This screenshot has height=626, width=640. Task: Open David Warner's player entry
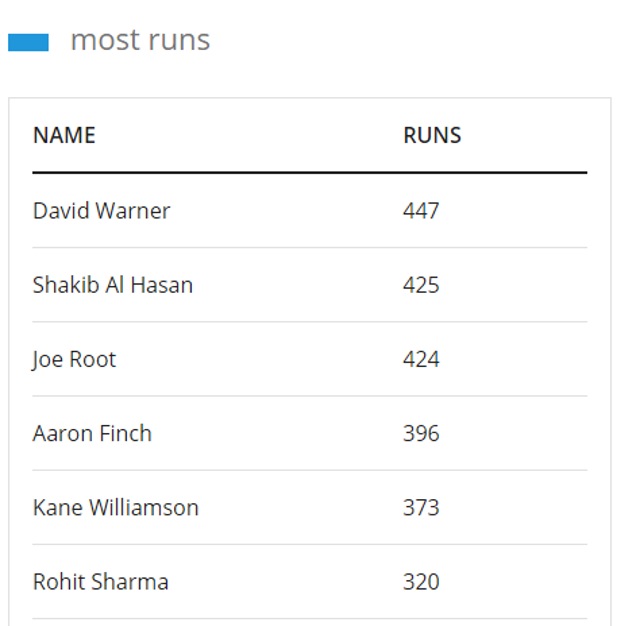pyautogui.click(x=101, y=211)
